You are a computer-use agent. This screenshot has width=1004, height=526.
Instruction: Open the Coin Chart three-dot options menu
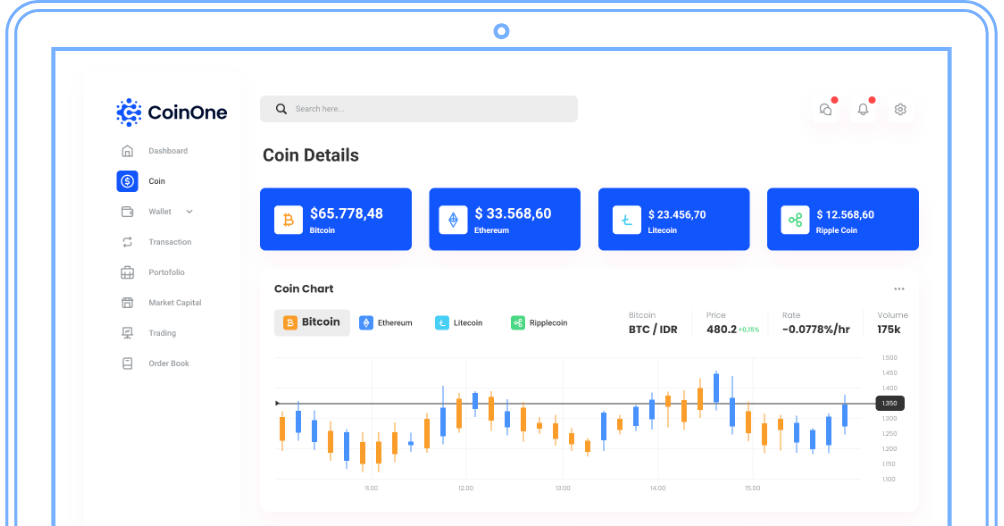tap(899, 289)
